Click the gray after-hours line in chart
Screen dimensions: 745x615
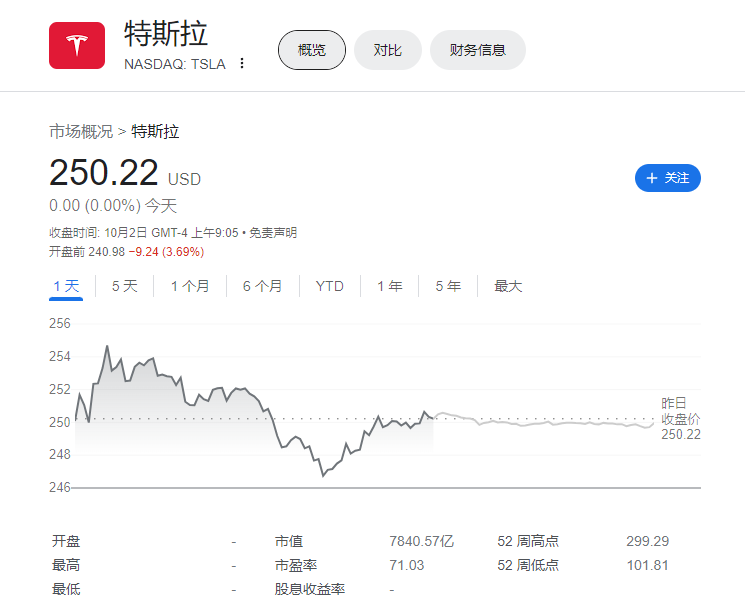tap(544, 421)
